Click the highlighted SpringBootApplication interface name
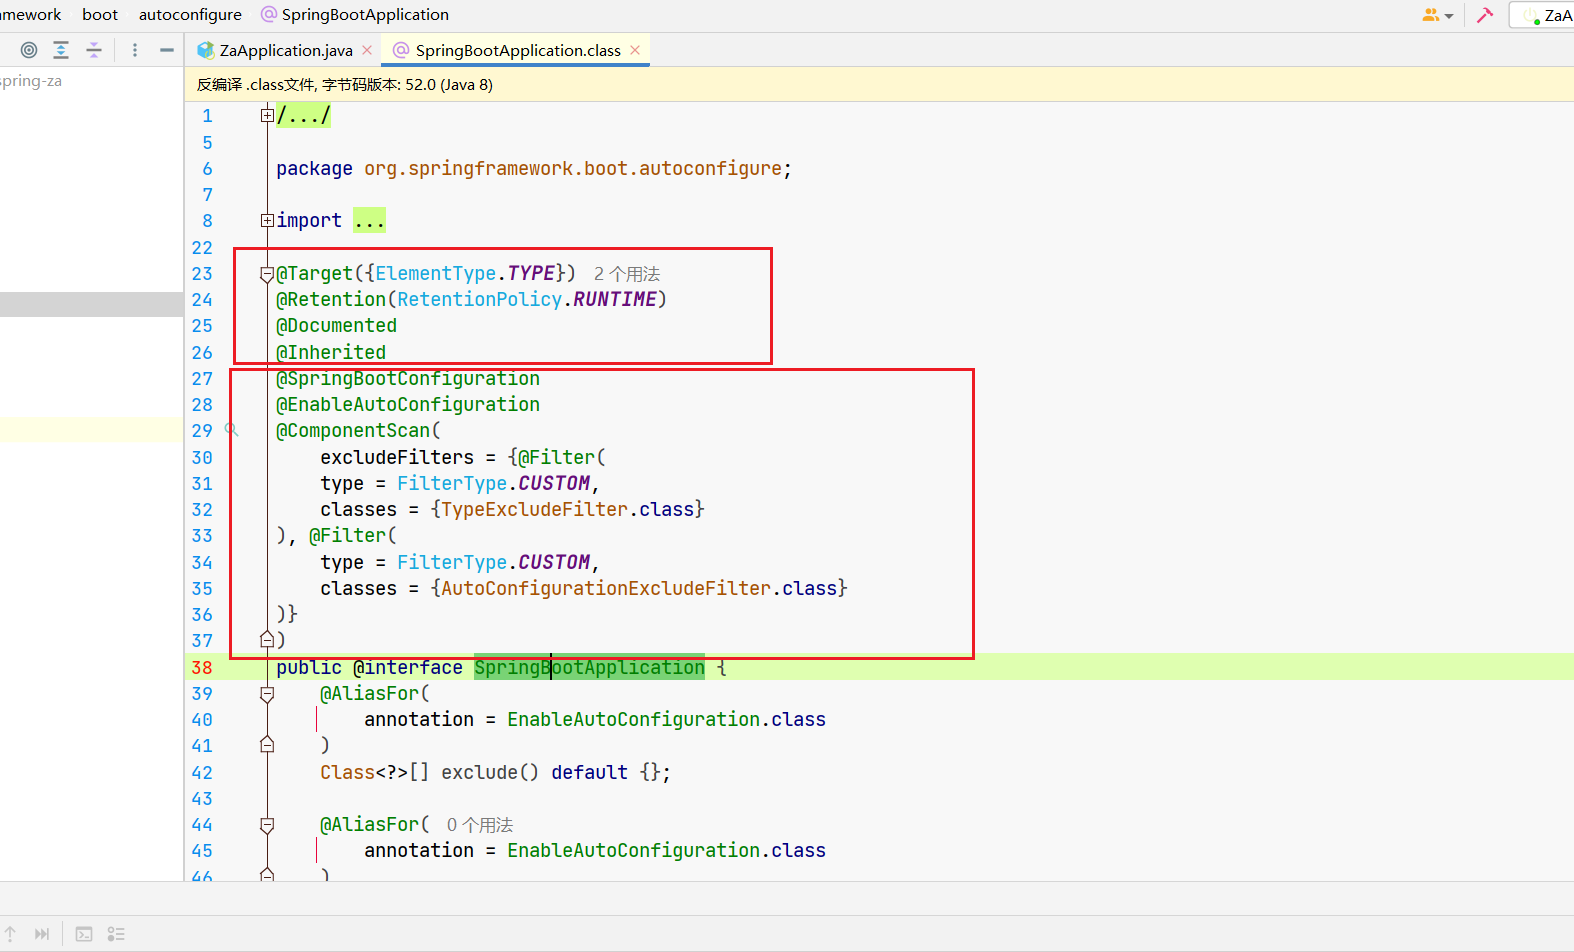 coord(589,667)
